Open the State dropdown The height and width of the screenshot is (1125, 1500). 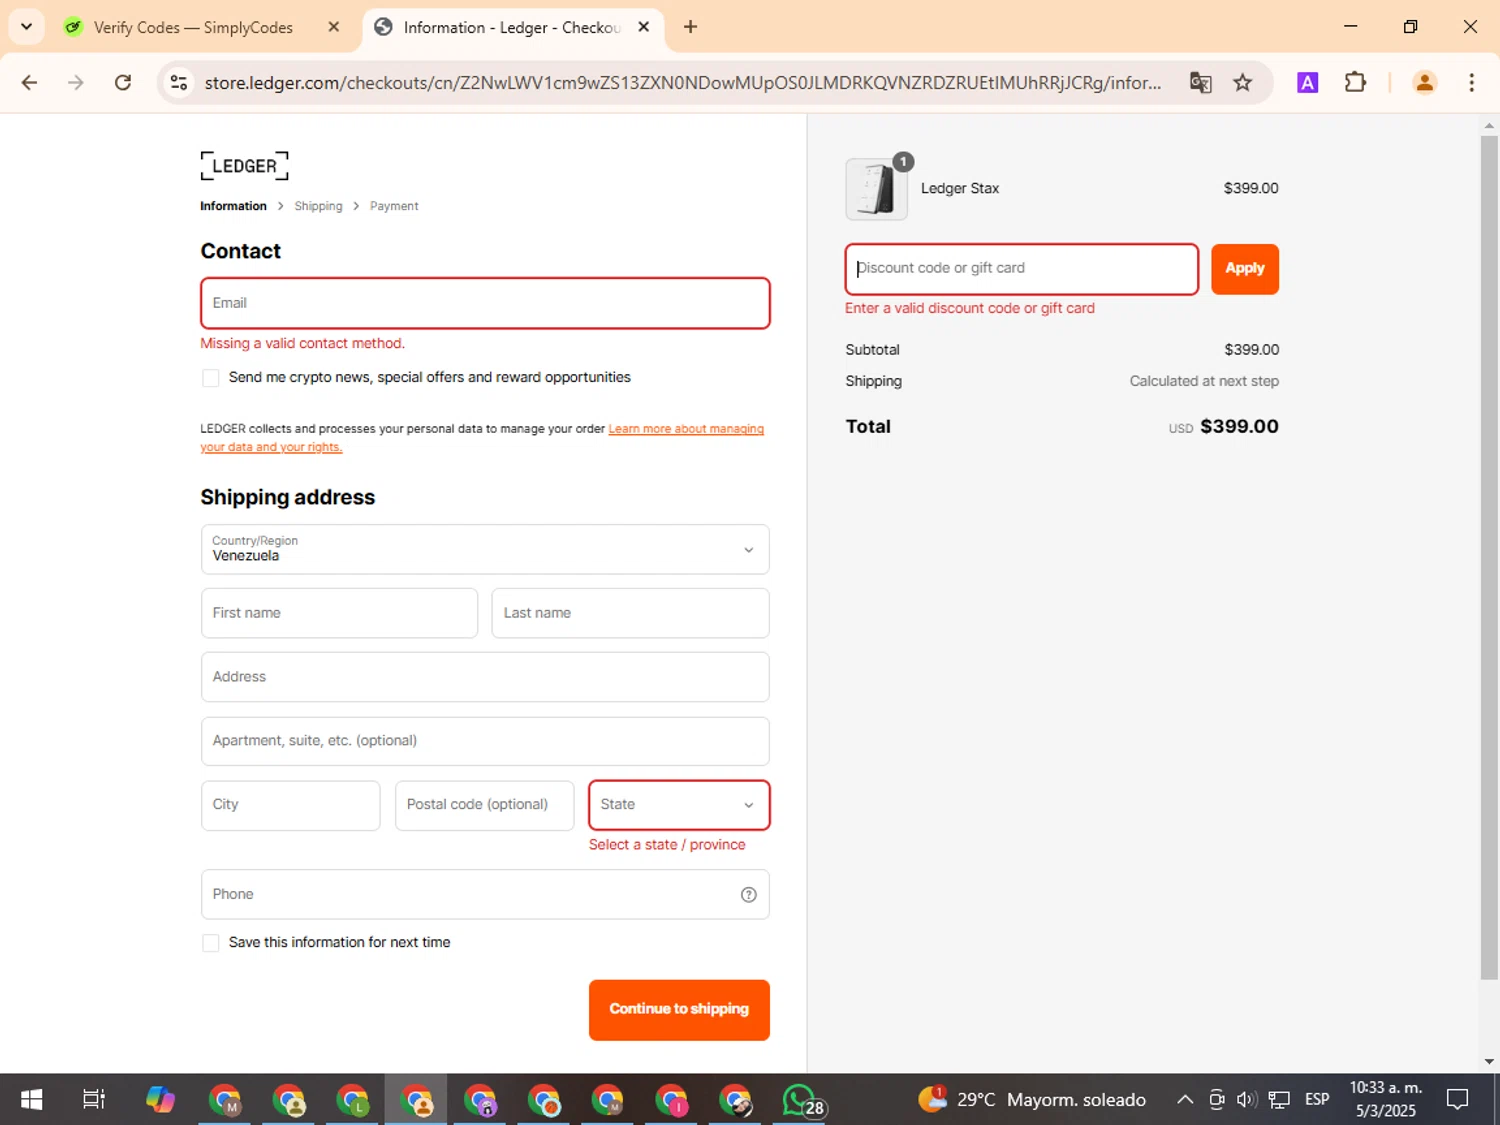679,805
